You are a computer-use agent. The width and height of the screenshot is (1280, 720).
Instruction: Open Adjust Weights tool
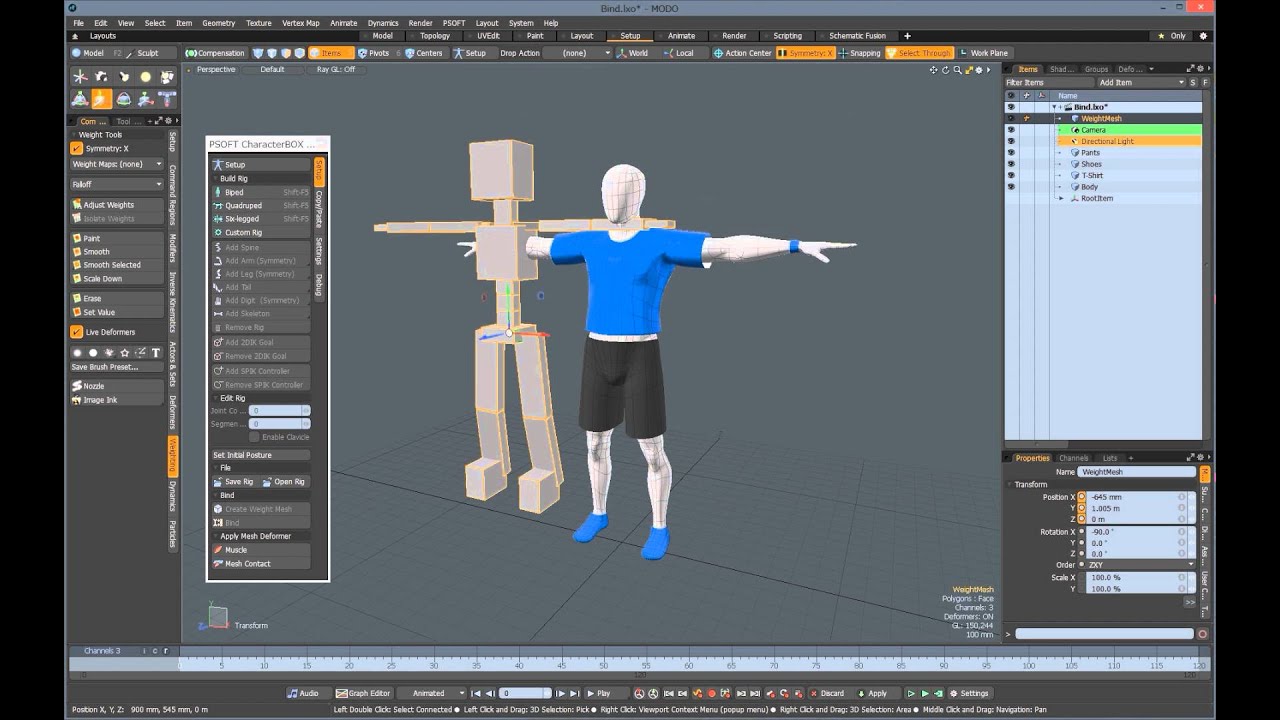coord(116,204)
